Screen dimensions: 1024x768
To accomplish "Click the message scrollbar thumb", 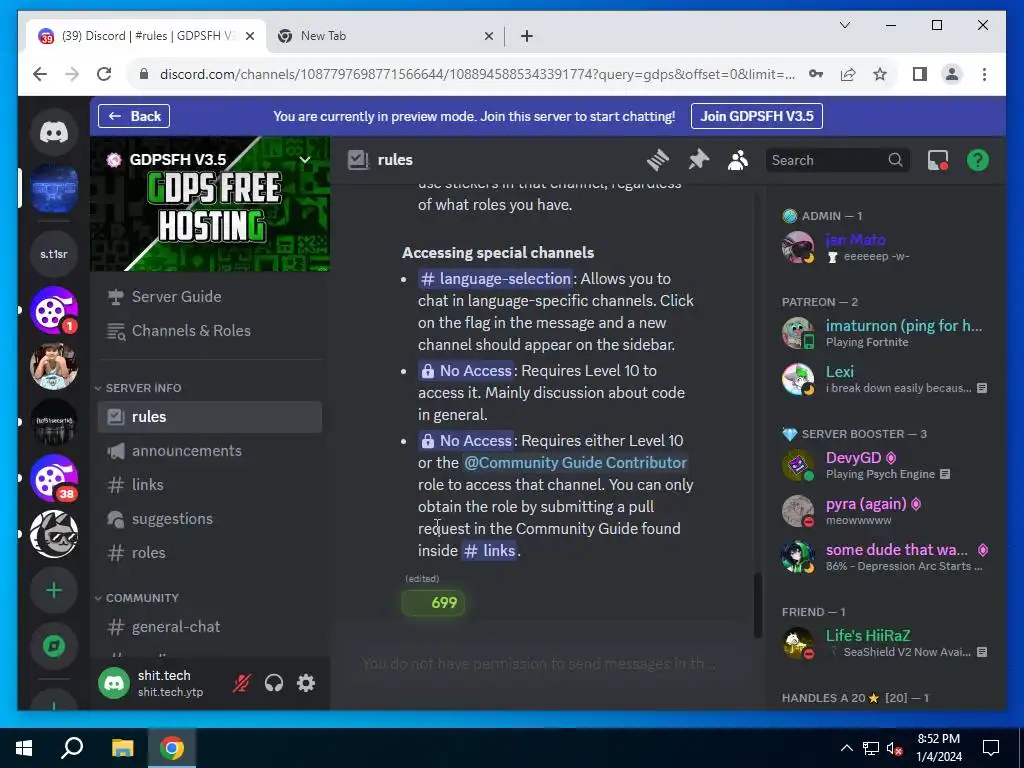I will 758,605.
